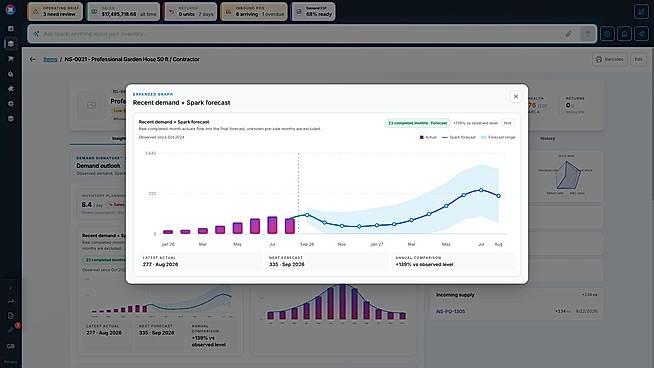Viewport: 654px width, 368px height.
Task: Click the Spark forecast legend item
Action: click(x=459, y=137)
